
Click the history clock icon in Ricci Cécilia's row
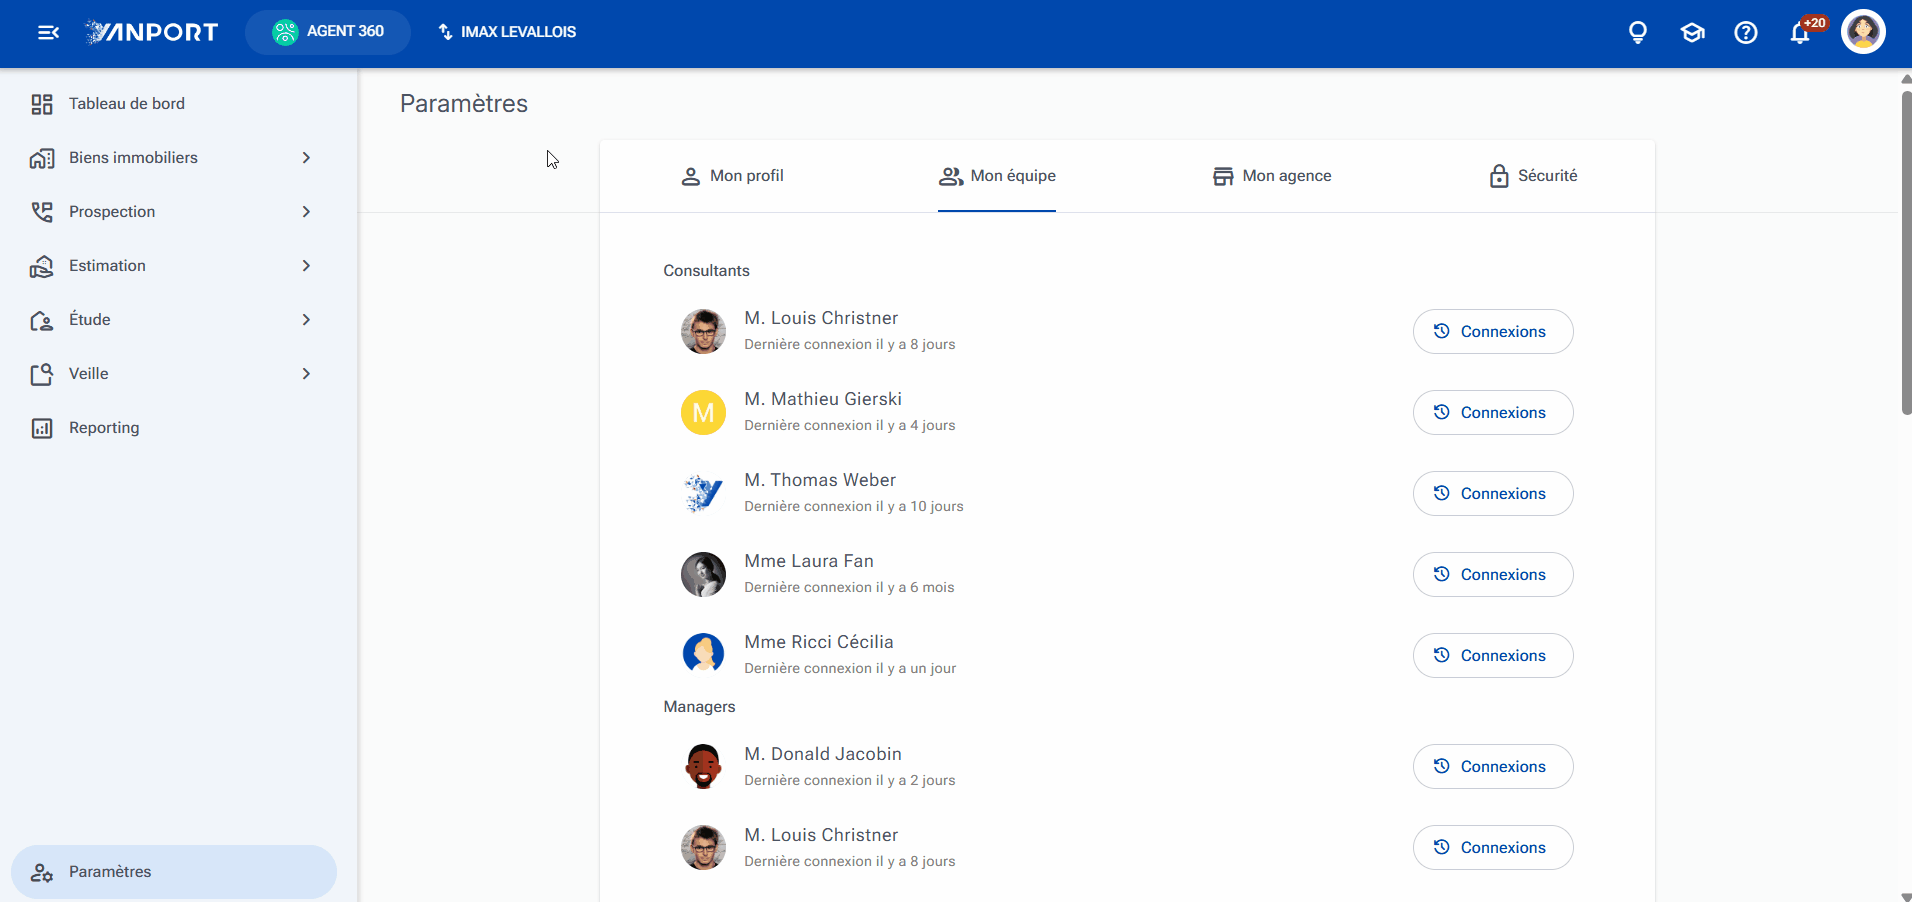(1441, 655)
